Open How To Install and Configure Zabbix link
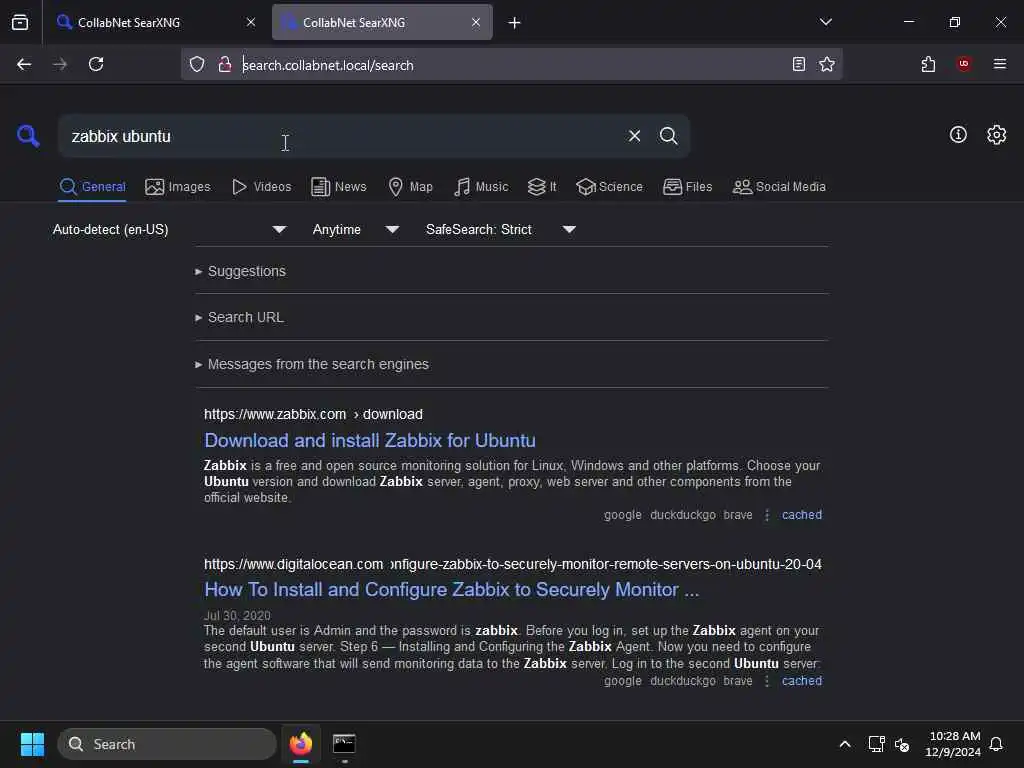The height and width of the screenshot is (768, 1024). pyautogui.click(x=451, y=590)
